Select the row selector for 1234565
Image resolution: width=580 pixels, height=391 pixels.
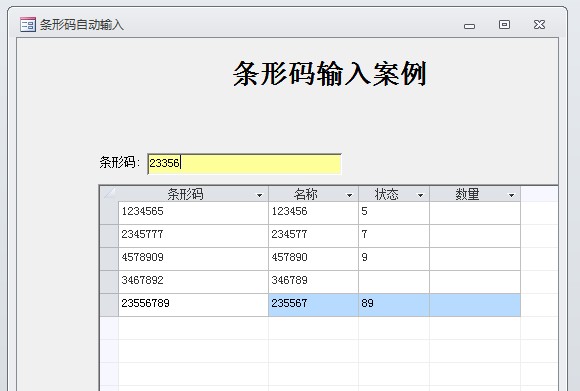point(109,213)
